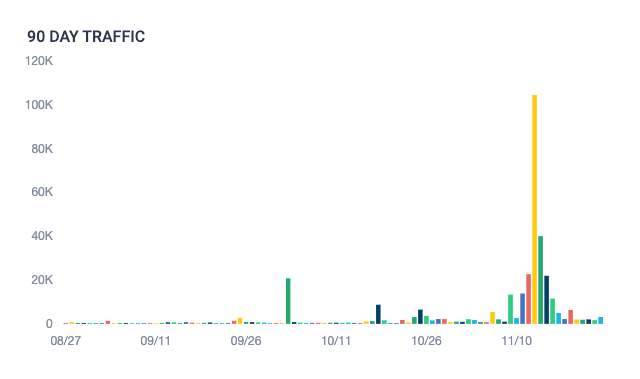This screenshot has width=640, height=379.
Task: Click the 120K y-axis label
Action: click(x=39, y=61)
